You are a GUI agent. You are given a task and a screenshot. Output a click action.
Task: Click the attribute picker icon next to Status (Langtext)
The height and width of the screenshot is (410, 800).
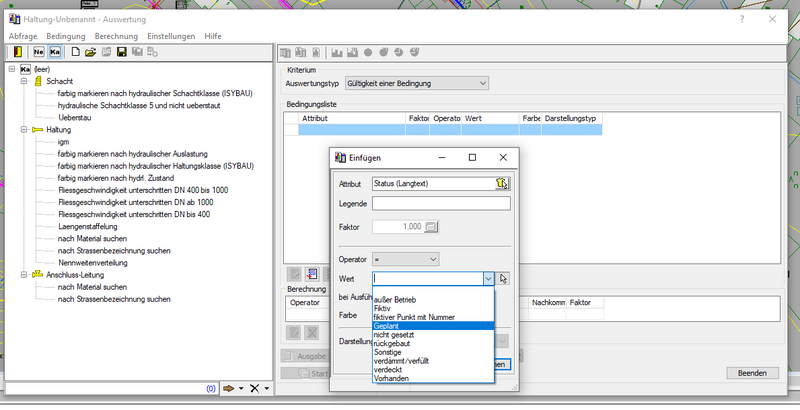coord(502,184)
